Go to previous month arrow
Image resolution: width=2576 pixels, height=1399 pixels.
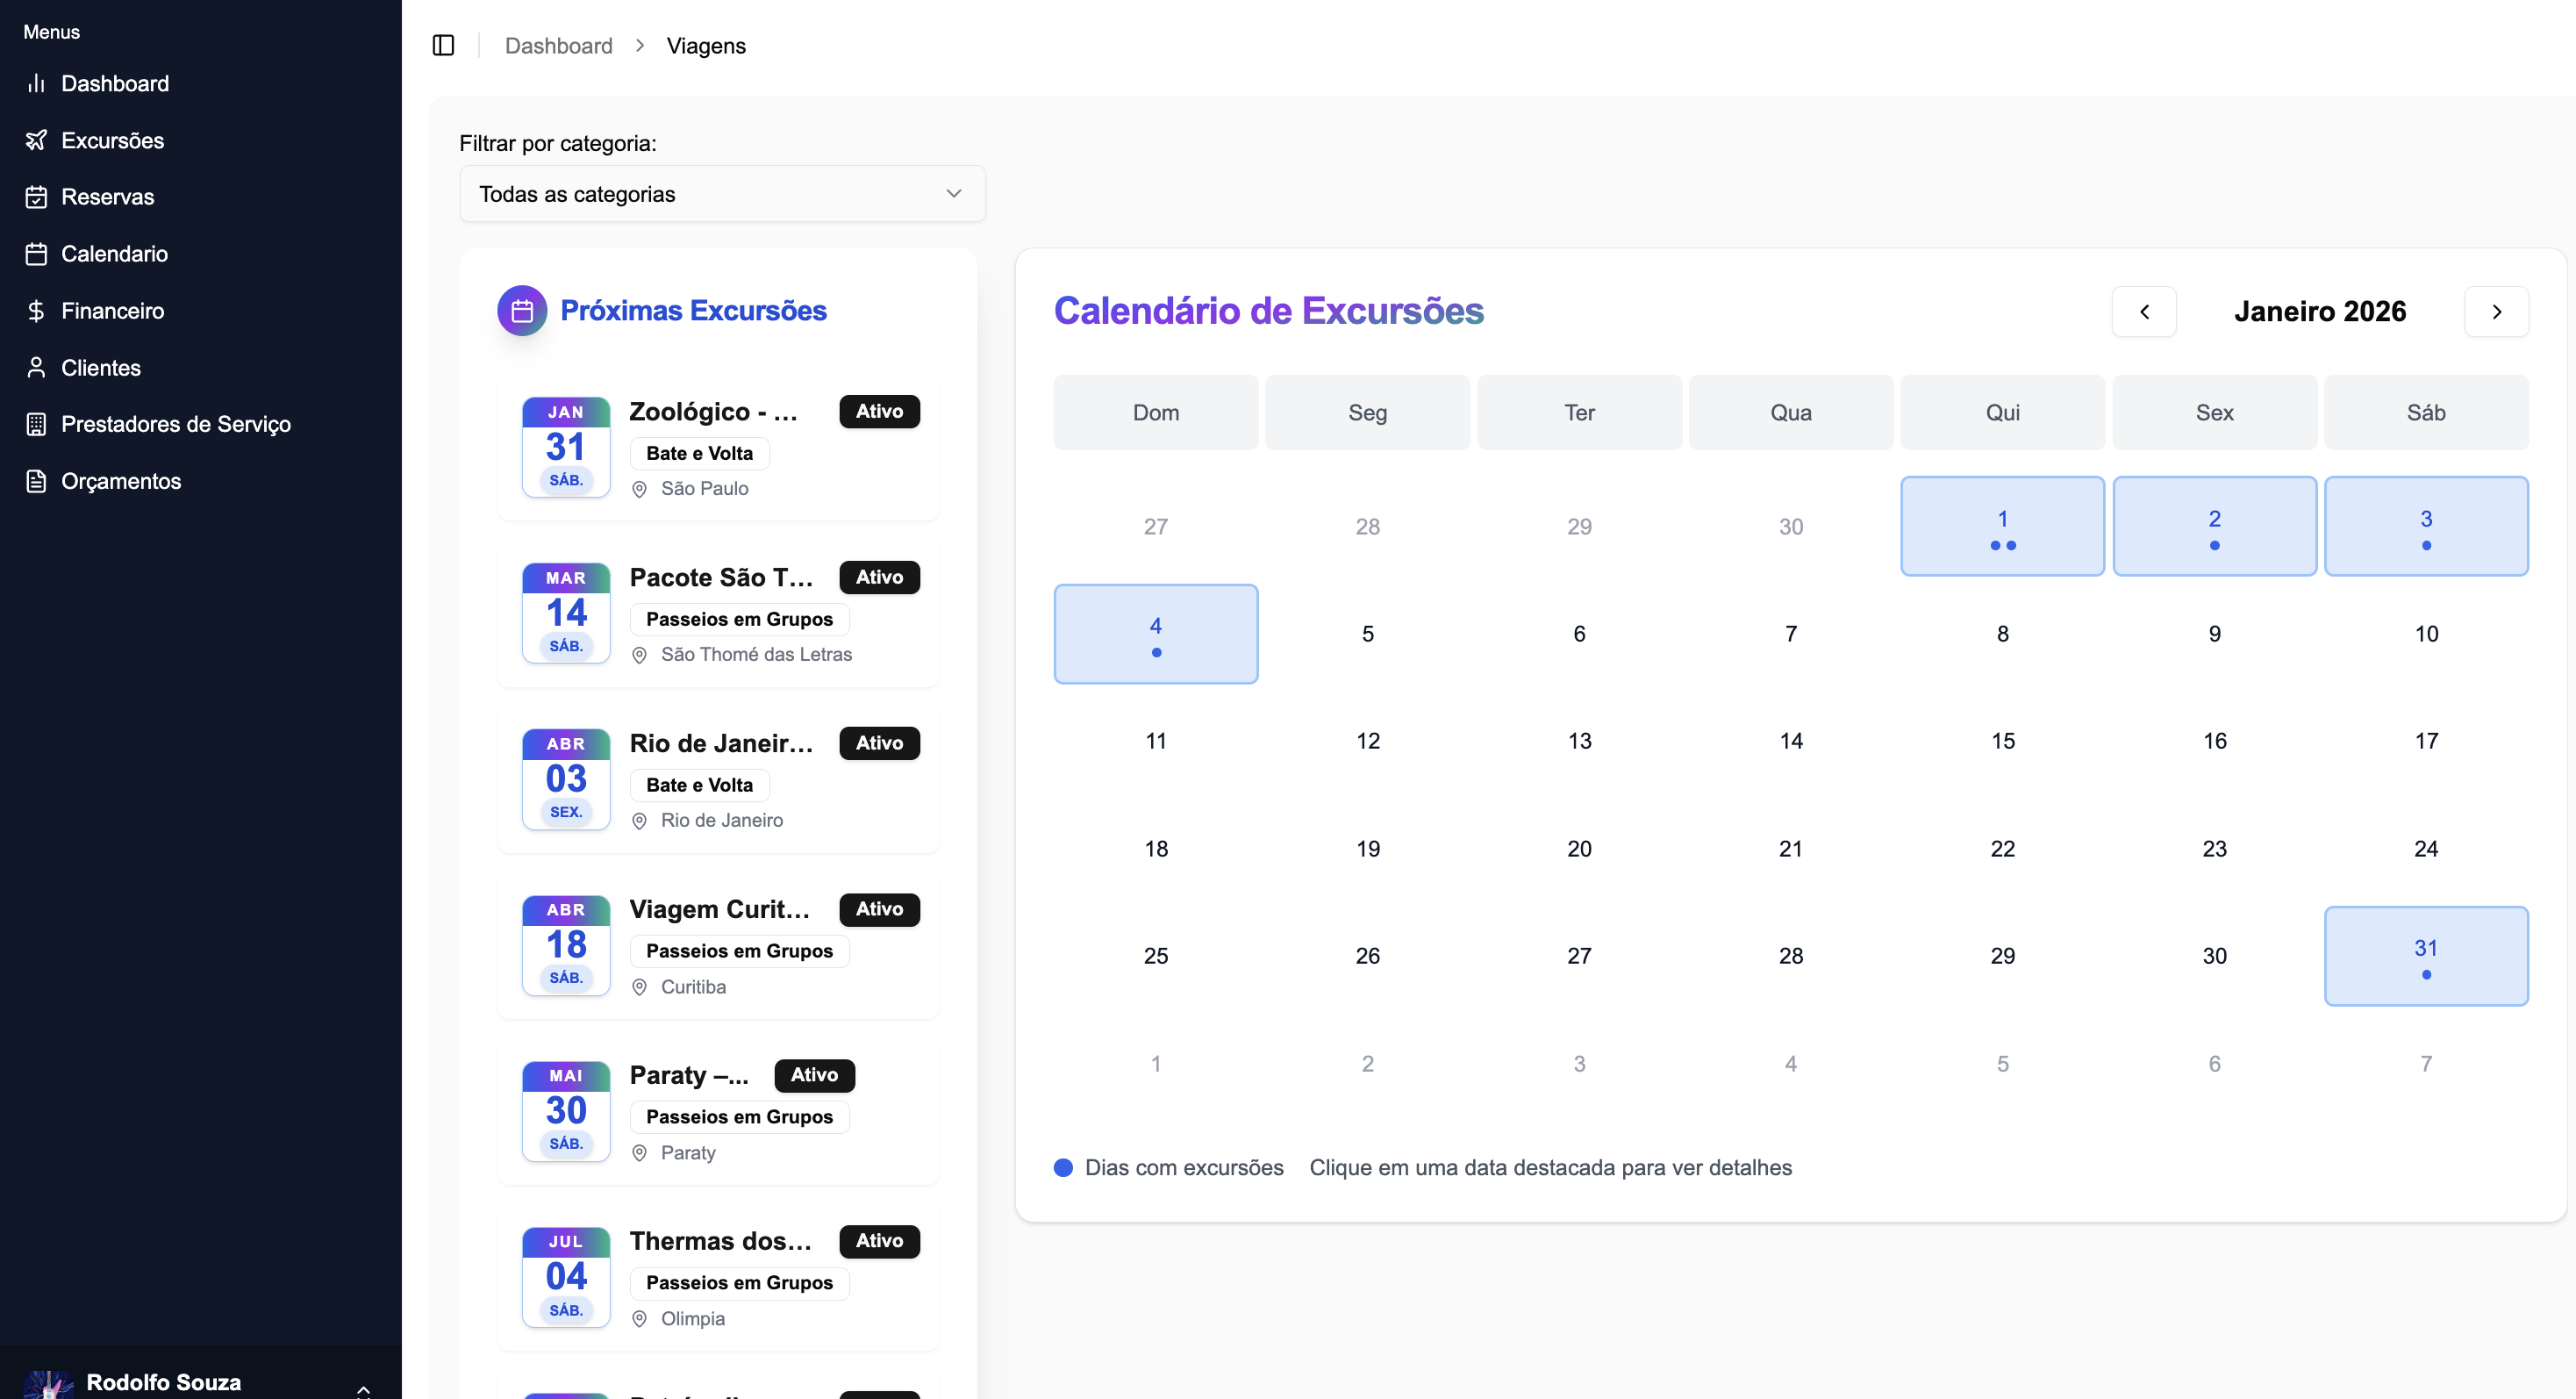click(2144, 312)
